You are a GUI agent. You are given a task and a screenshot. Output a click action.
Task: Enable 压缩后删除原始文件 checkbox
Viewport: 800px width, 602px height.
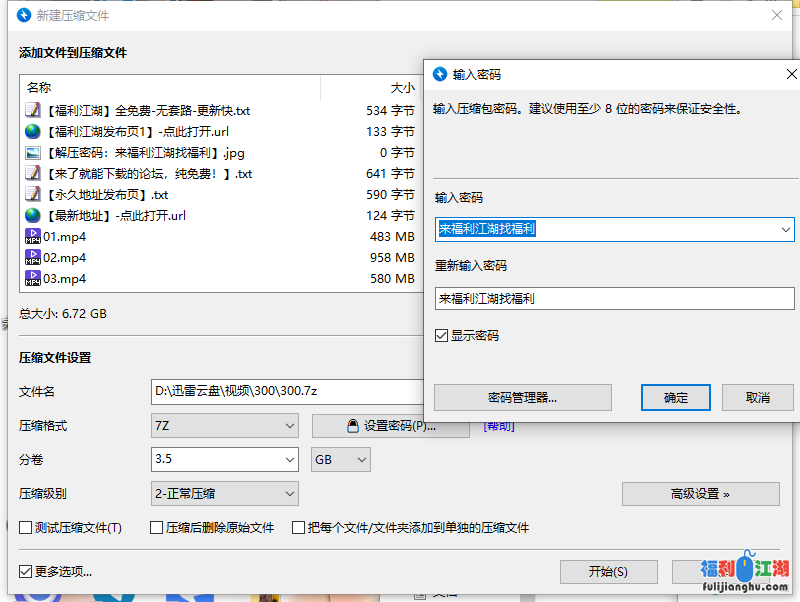(x=156, y=528)
